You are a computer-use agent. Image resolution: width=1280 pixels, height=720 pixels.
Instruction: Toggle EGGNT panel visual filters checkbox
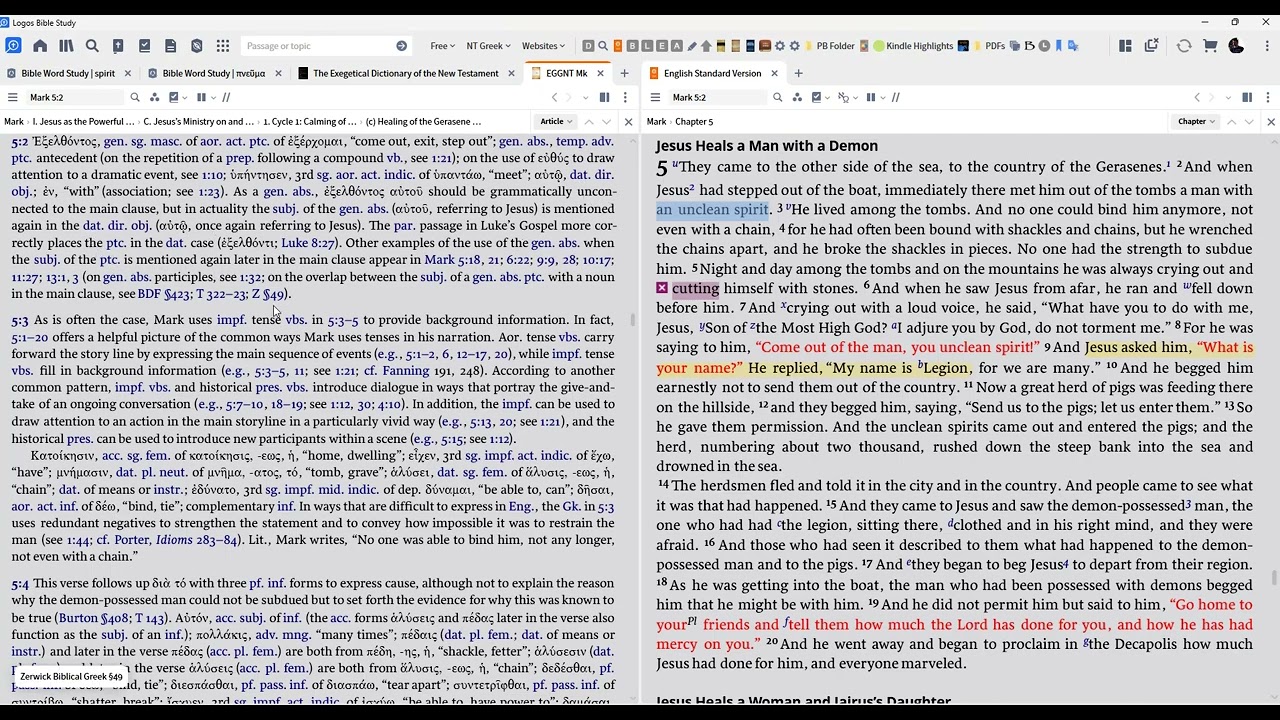pos(174,97)
